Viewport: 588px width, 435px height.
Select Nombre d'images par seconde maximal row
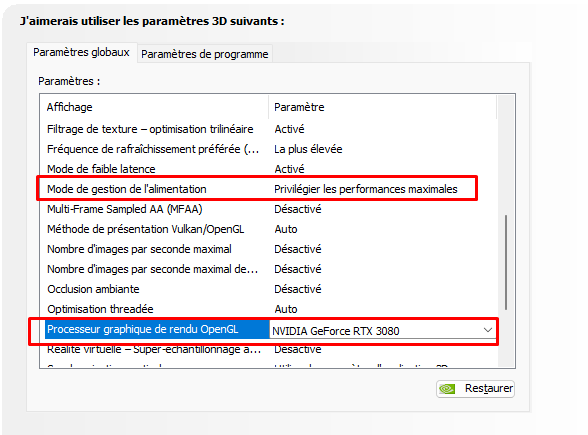tap(268, 249)
